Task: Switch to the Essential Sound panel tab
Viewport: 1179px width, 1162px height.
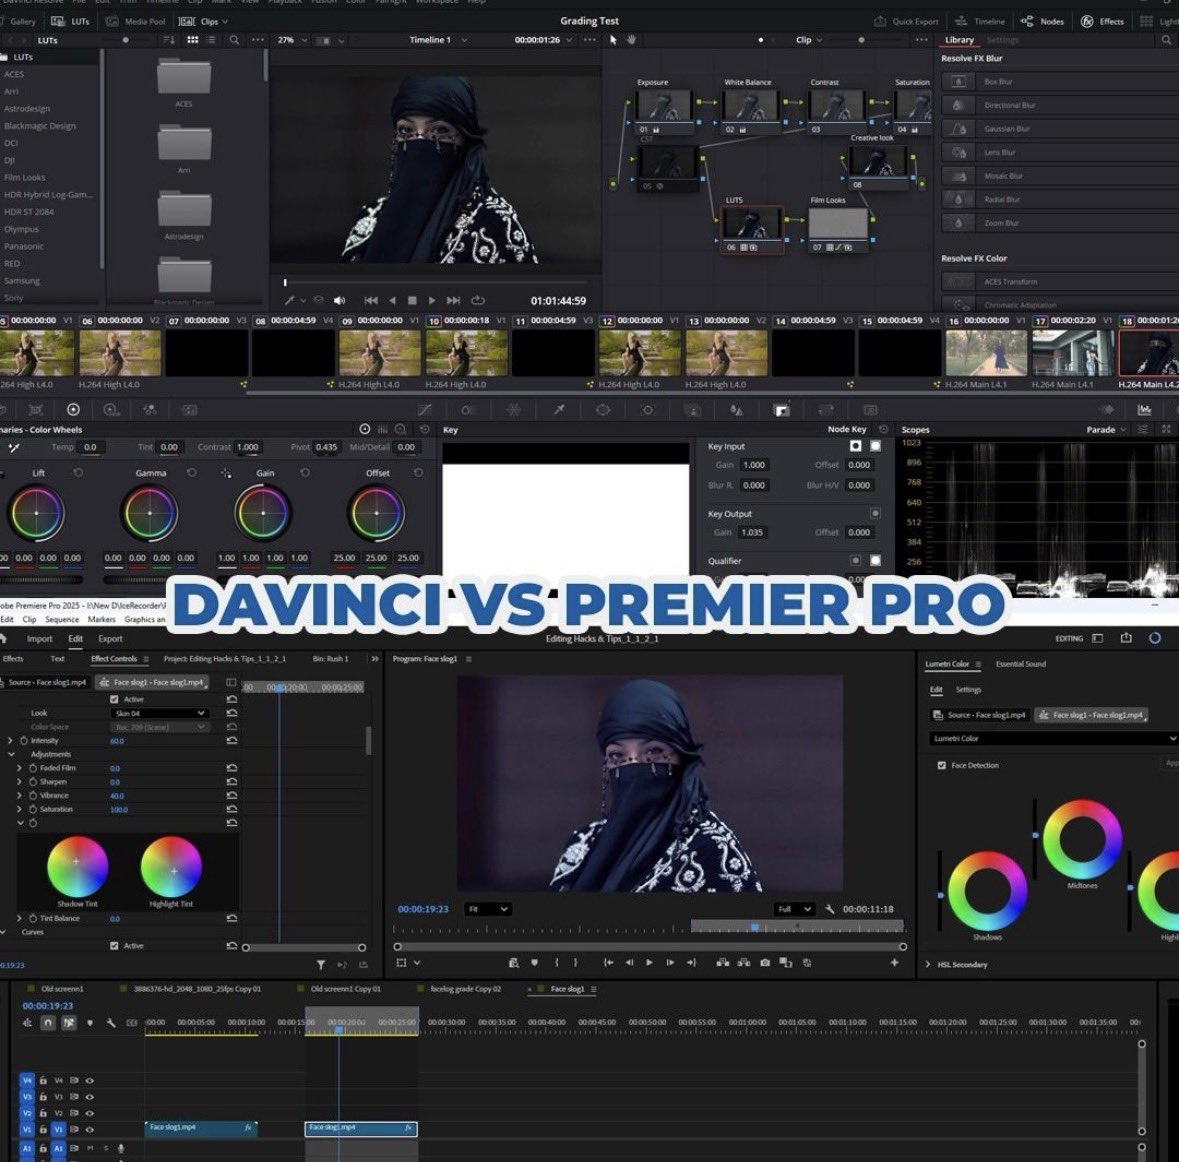Action: tap(1020, 664)
